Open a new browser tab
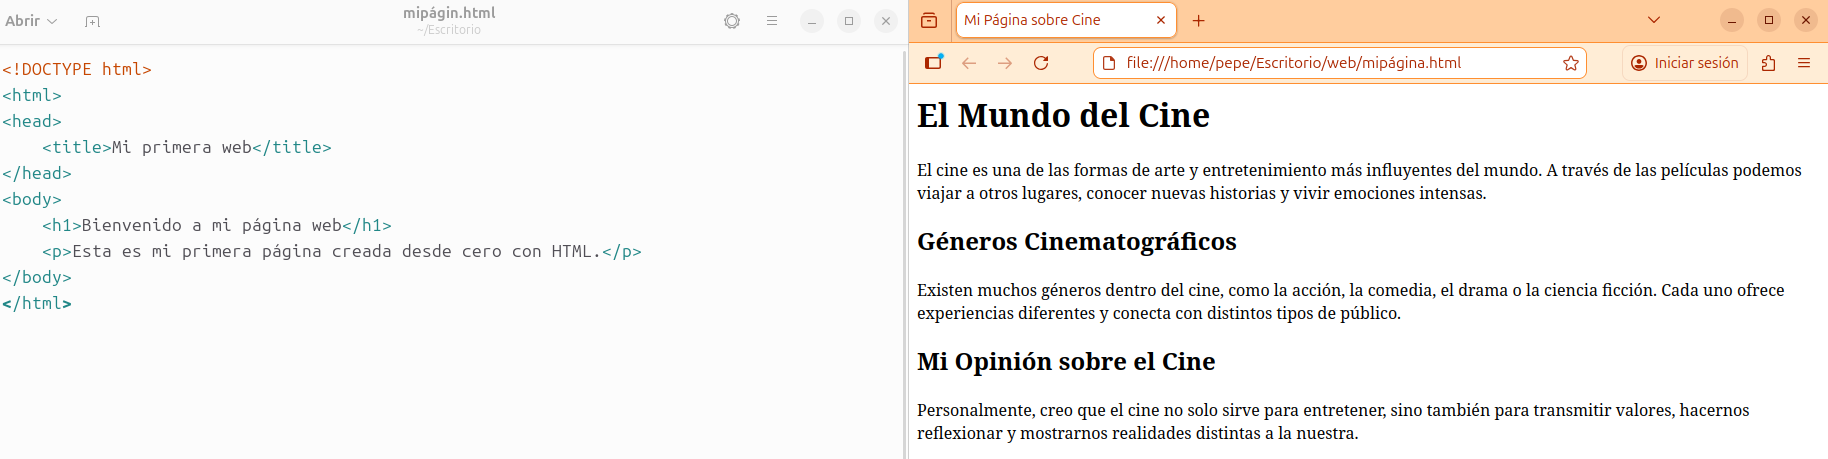This screenshot has height=459, width=1828. [1199, 20]
